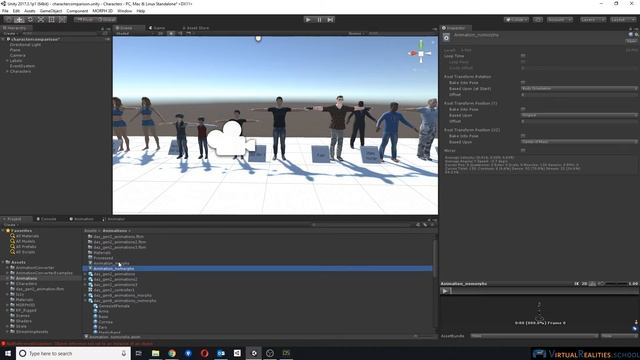Toggle the Loop Time checkbox

coord(523,56)
